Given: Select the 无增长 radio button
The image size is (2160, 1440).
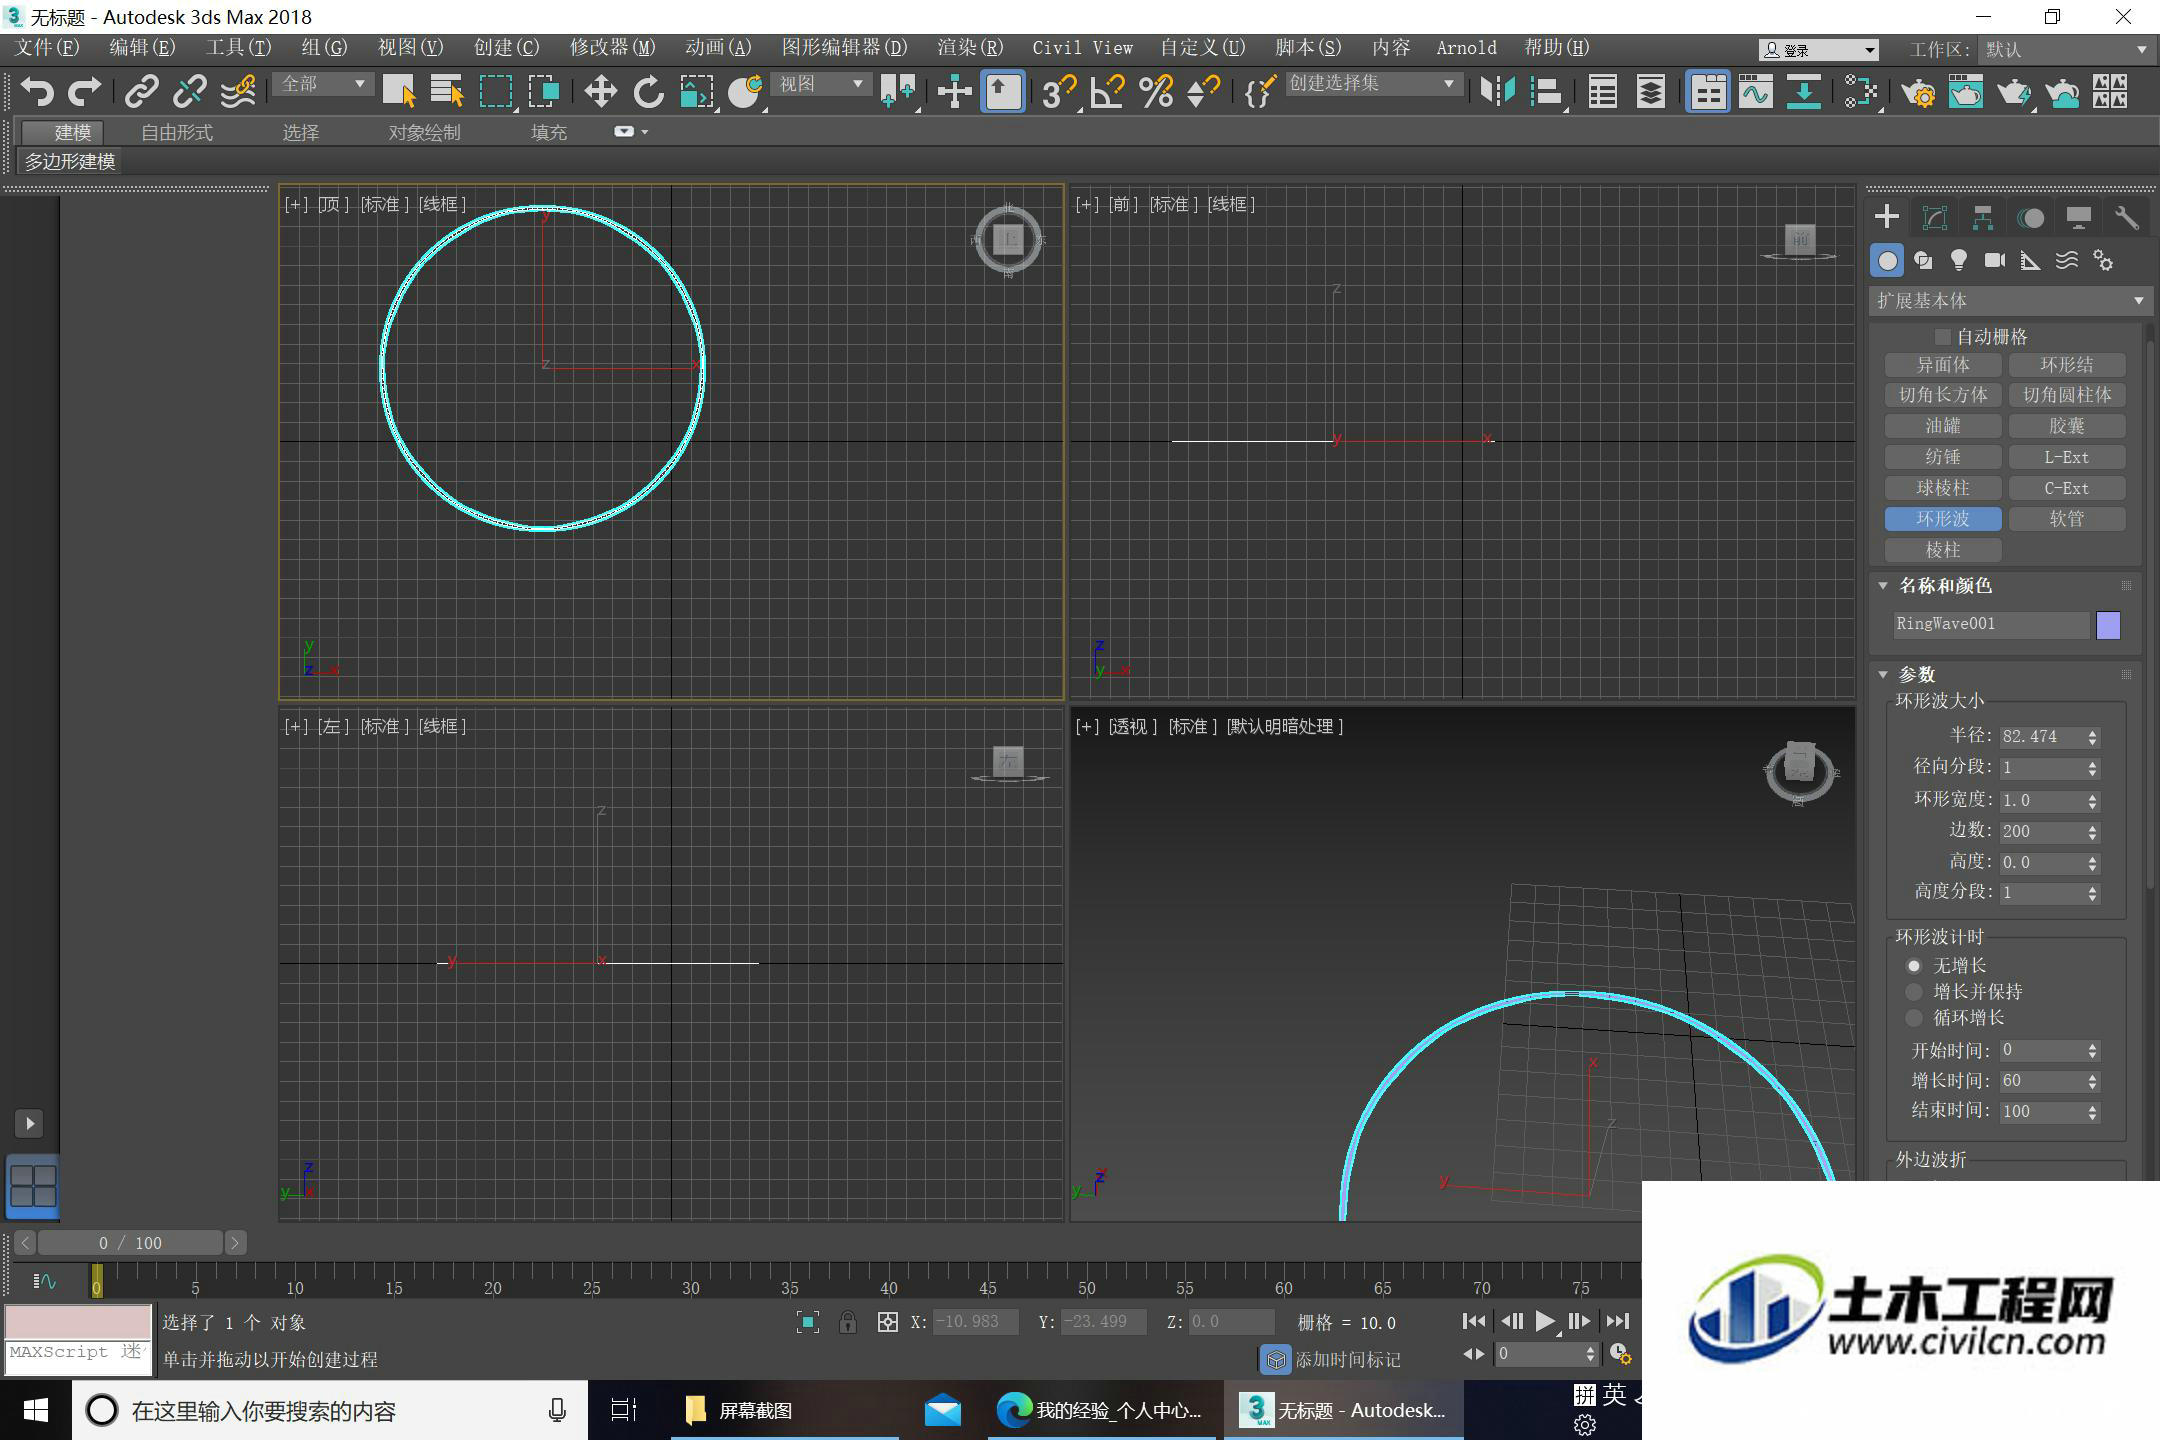Looking at the screenshot, I should click(x=1914, y=966).
